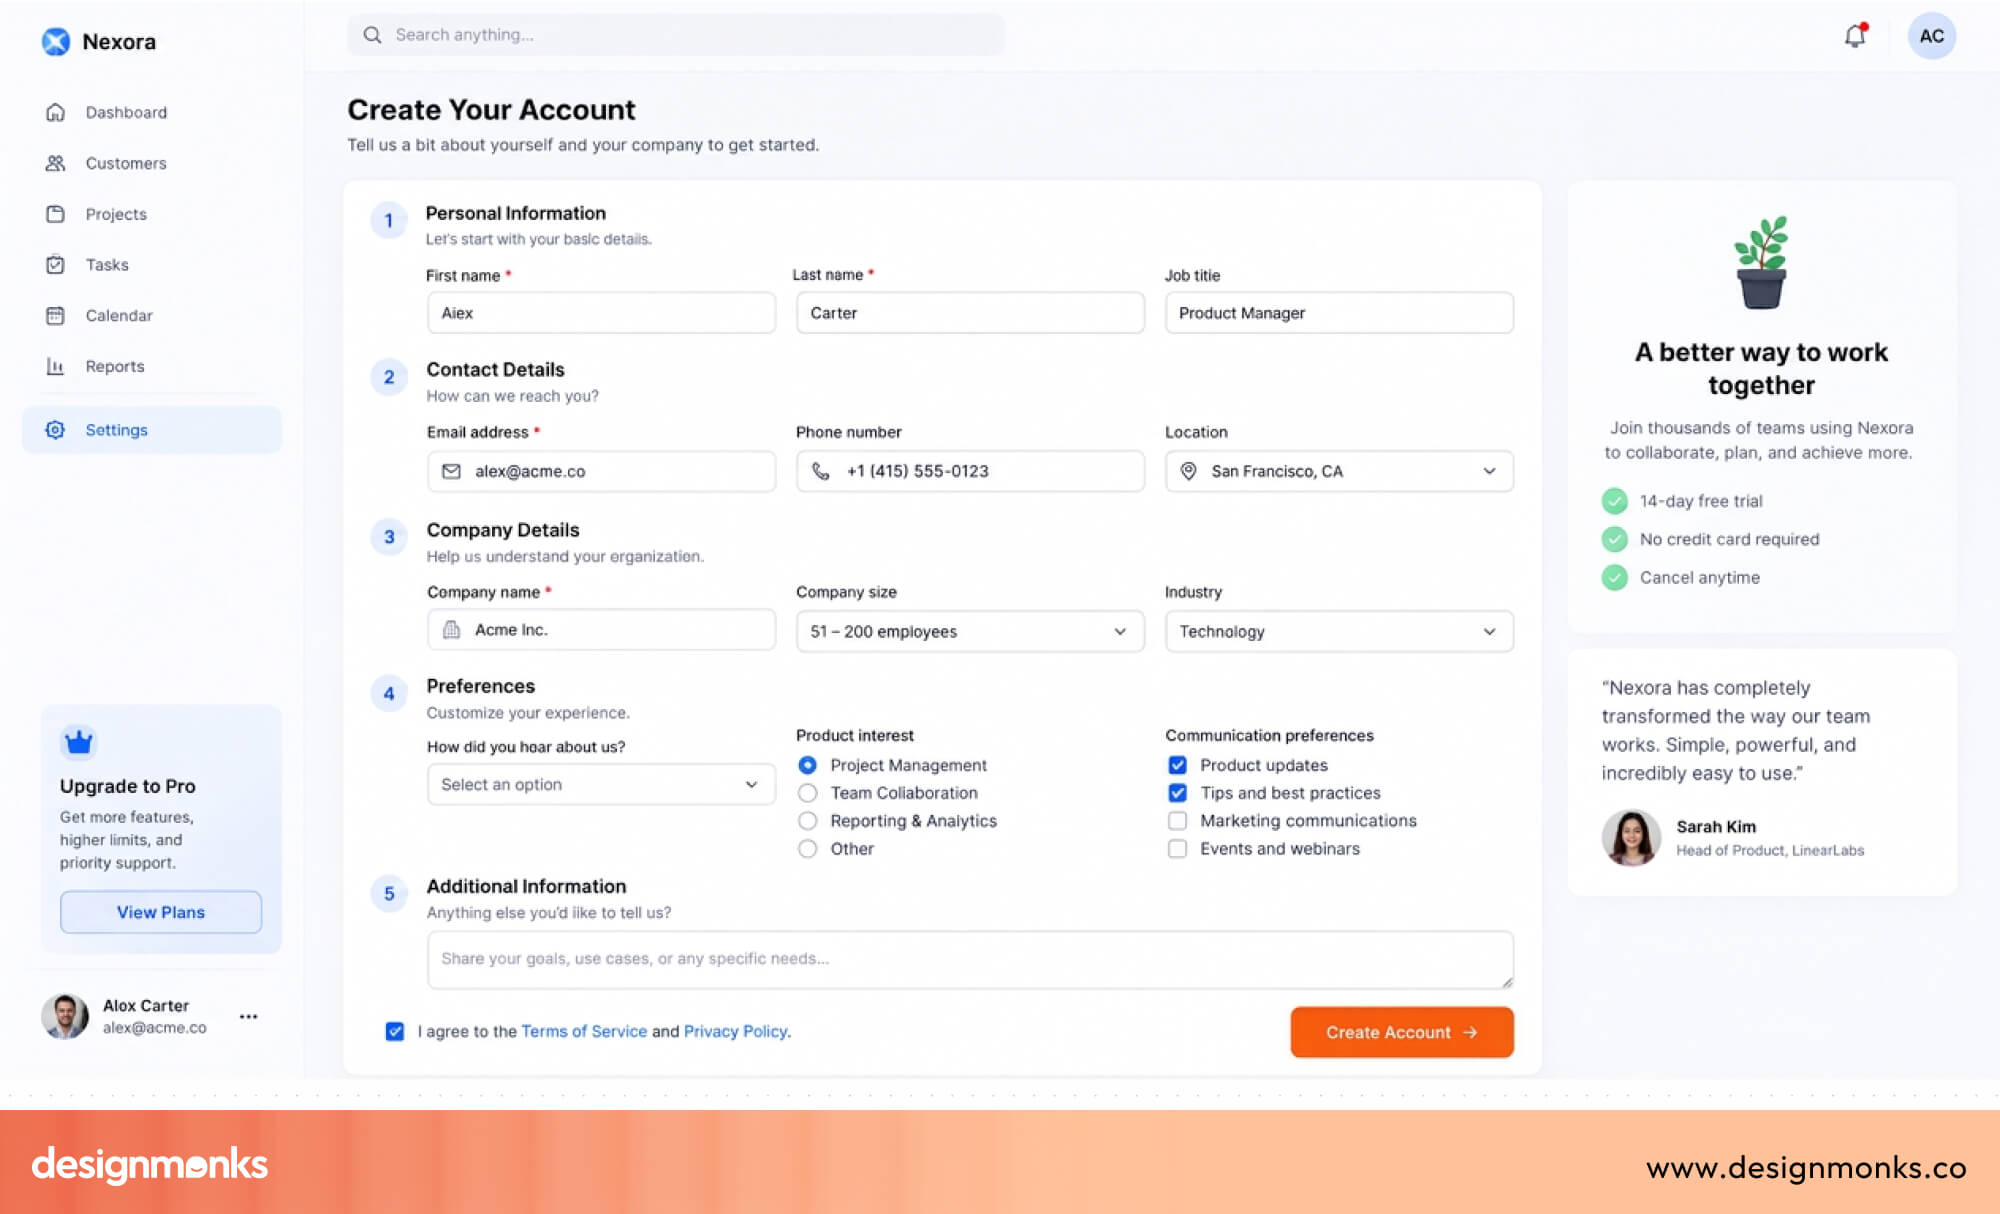The height and width of the screenshot is (1214, 2000).
Task: Click the AC profile avatar
Action: [1931, 36]
